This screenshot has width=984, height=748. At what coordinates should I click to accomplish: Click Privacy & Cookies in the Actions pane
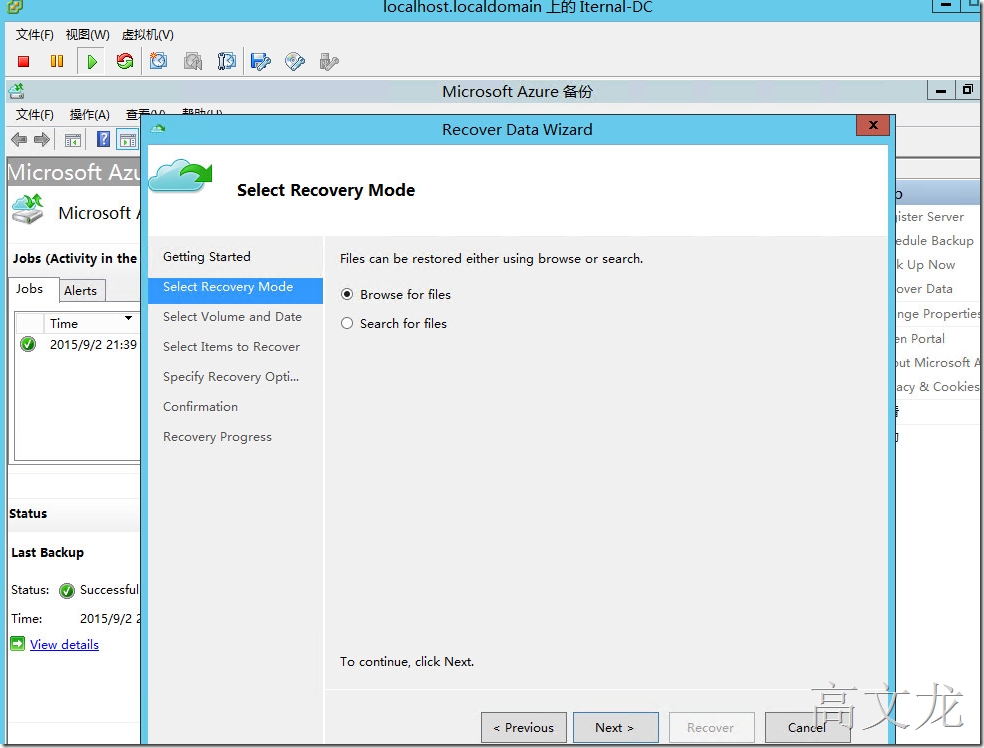coord(937,387)
